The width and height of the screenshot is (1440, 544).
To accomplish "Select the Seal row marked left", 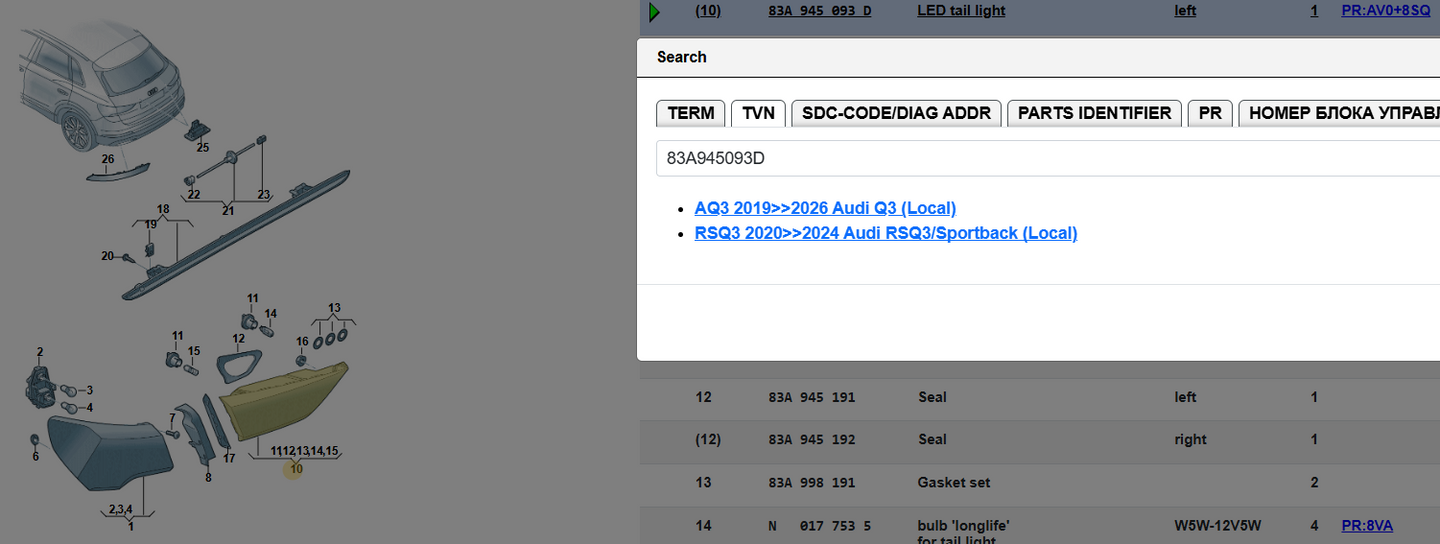I will click(1040, 397).
